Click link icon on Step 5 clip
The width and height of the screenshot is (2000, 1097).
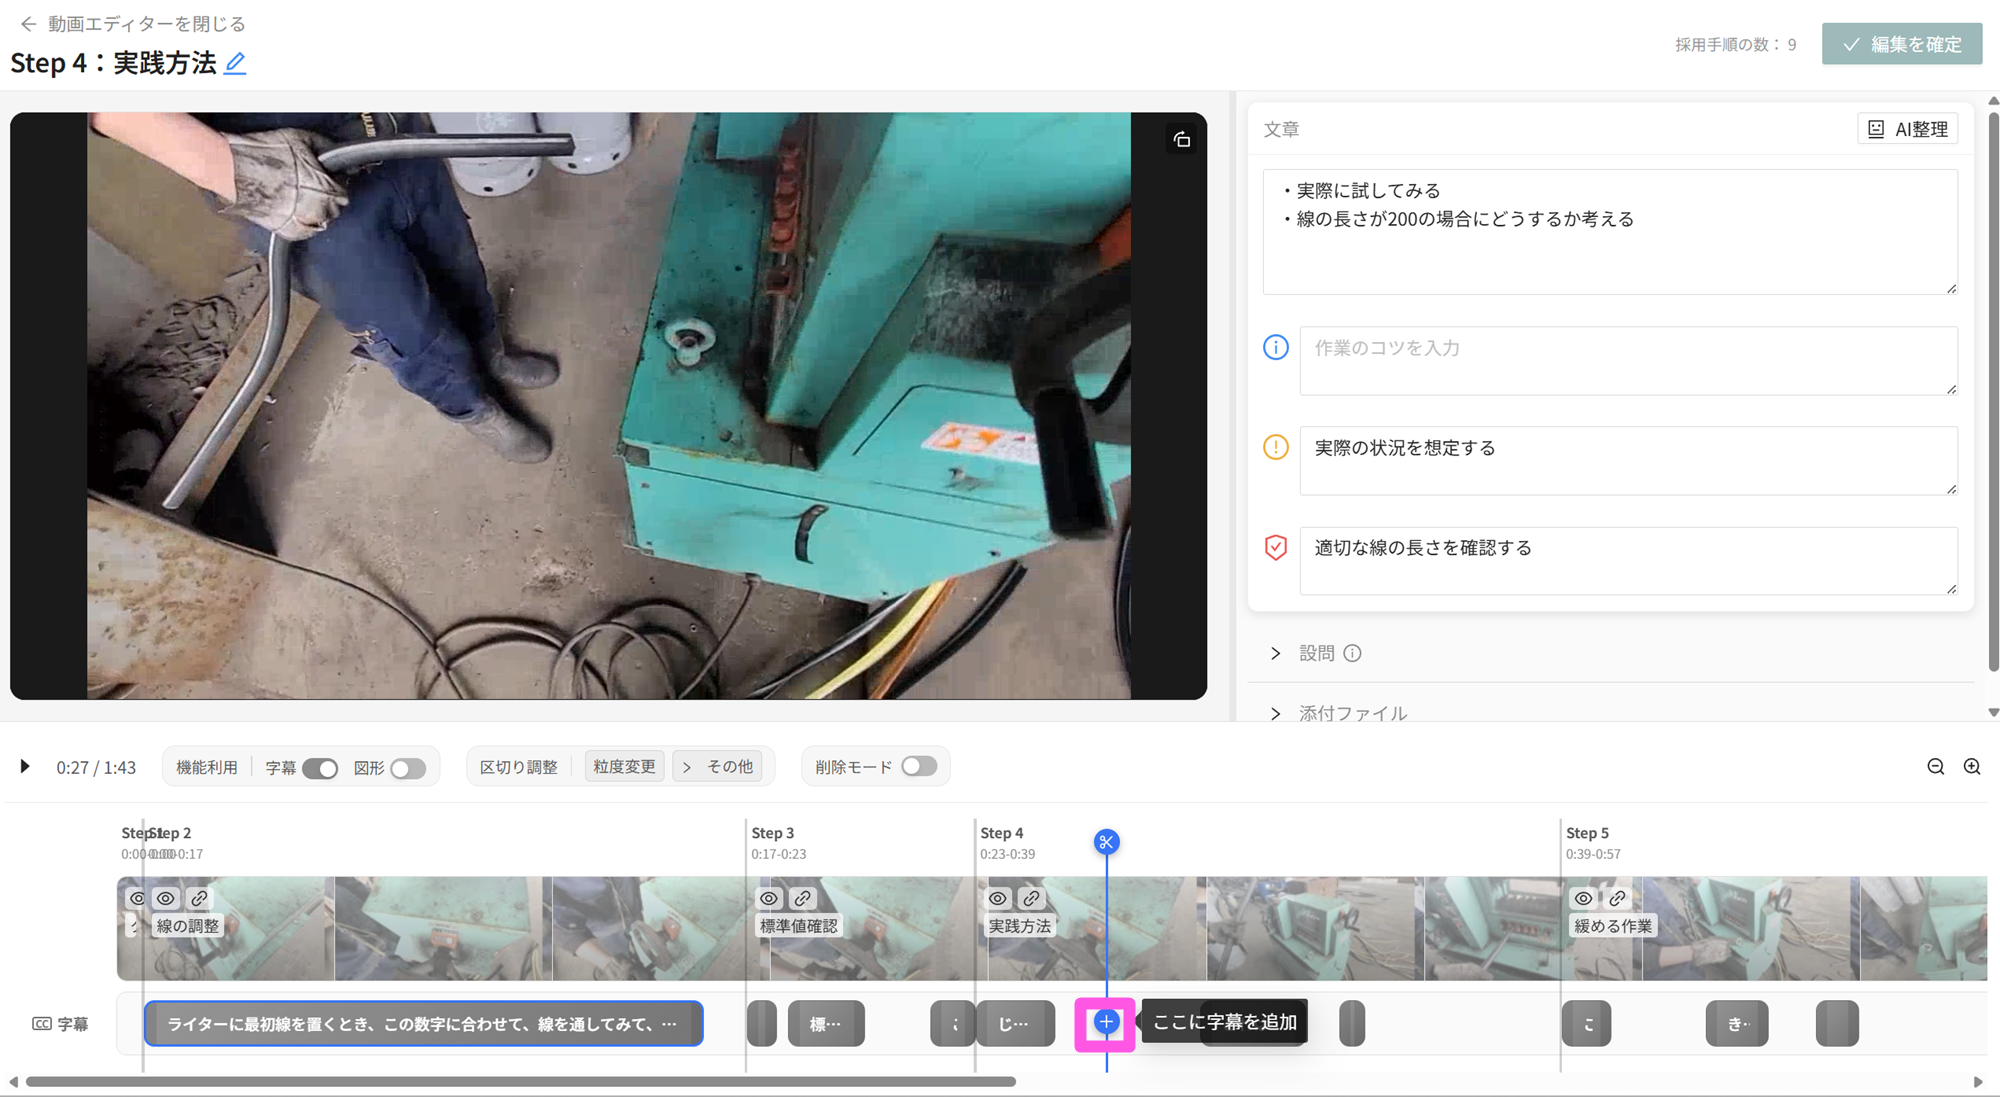[x=1617, y=898]
